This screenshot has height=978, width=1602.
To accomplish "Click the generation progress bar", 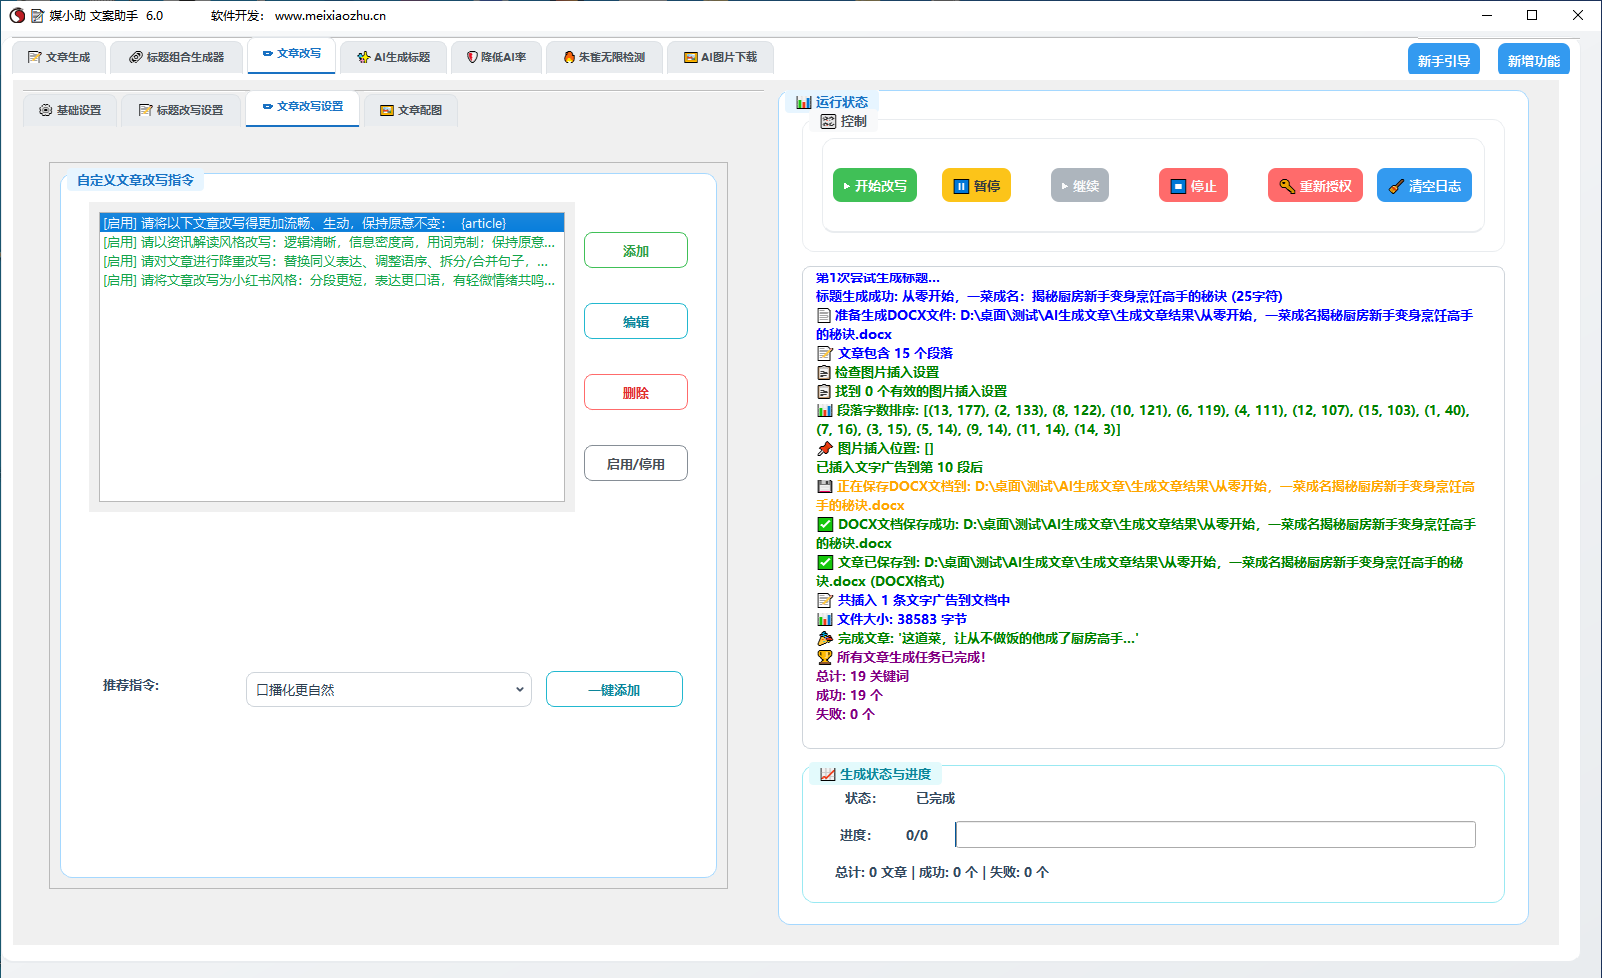I will point(1214,835).
